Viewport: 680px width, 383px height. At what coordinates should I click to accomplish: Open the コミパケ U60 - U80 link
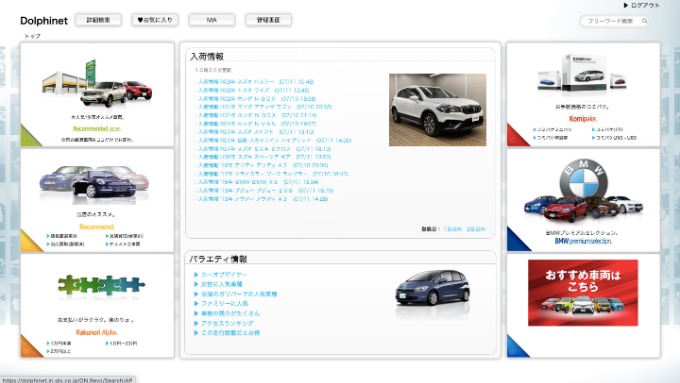click(616, 138)
